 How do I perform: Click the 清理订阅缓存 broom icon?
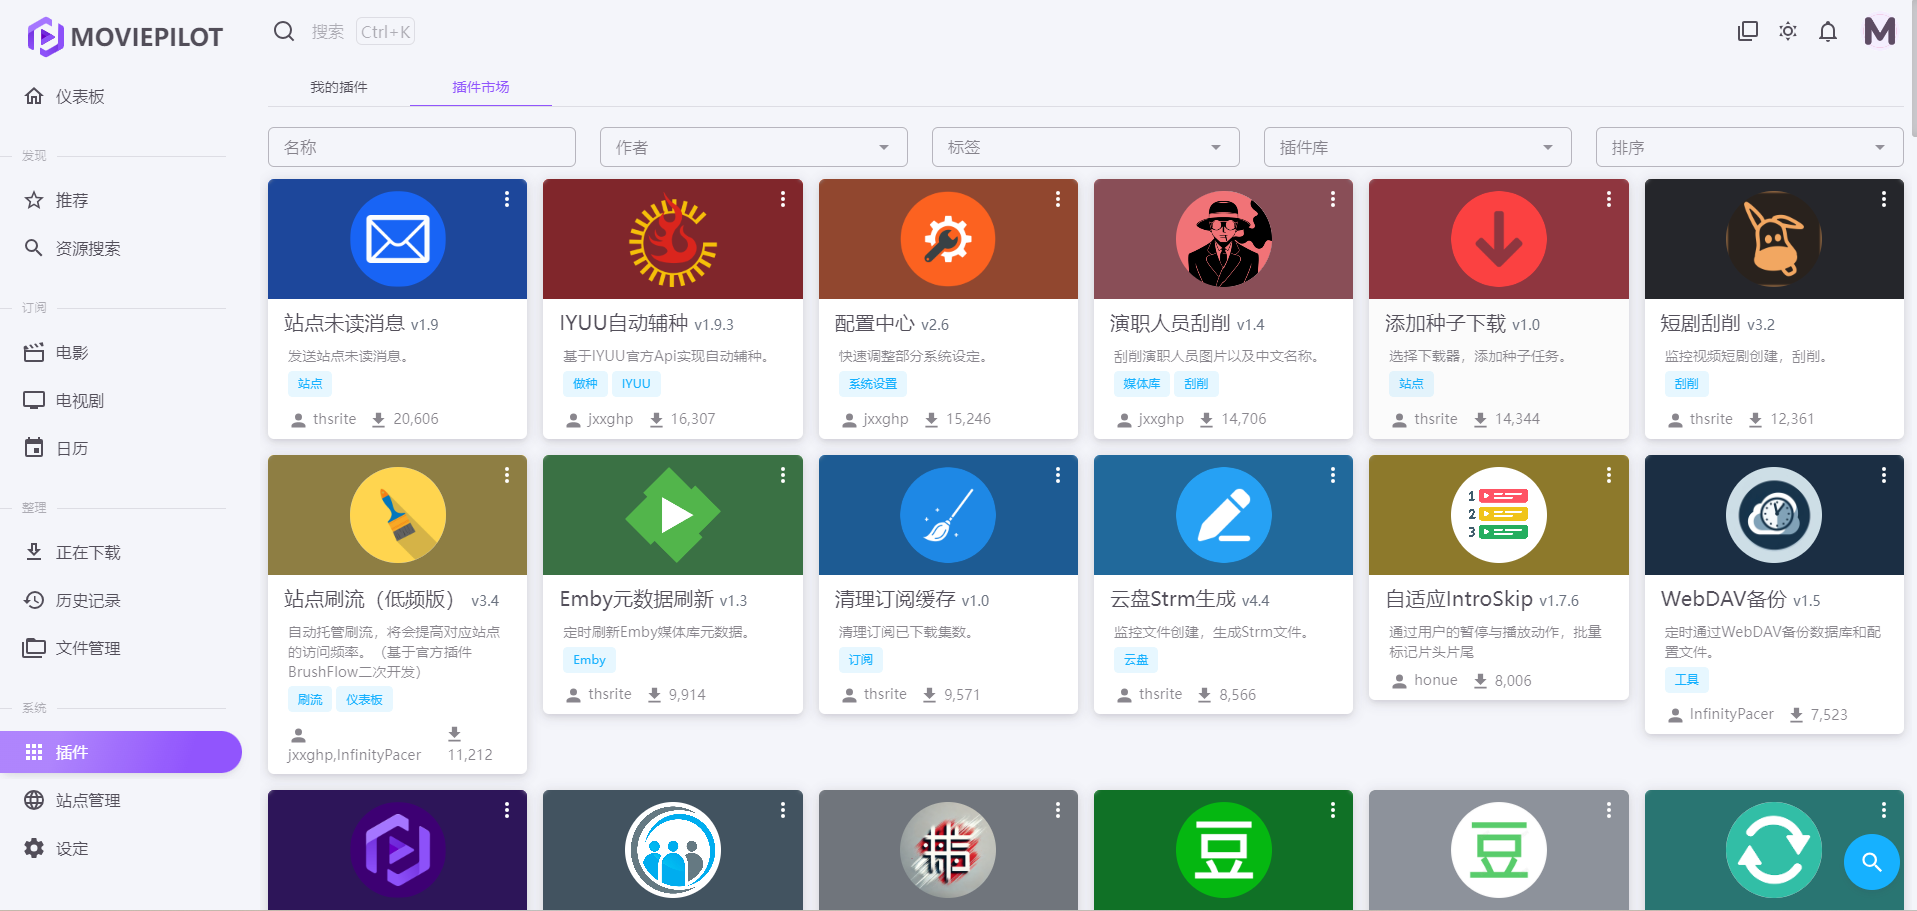[948, 515]
